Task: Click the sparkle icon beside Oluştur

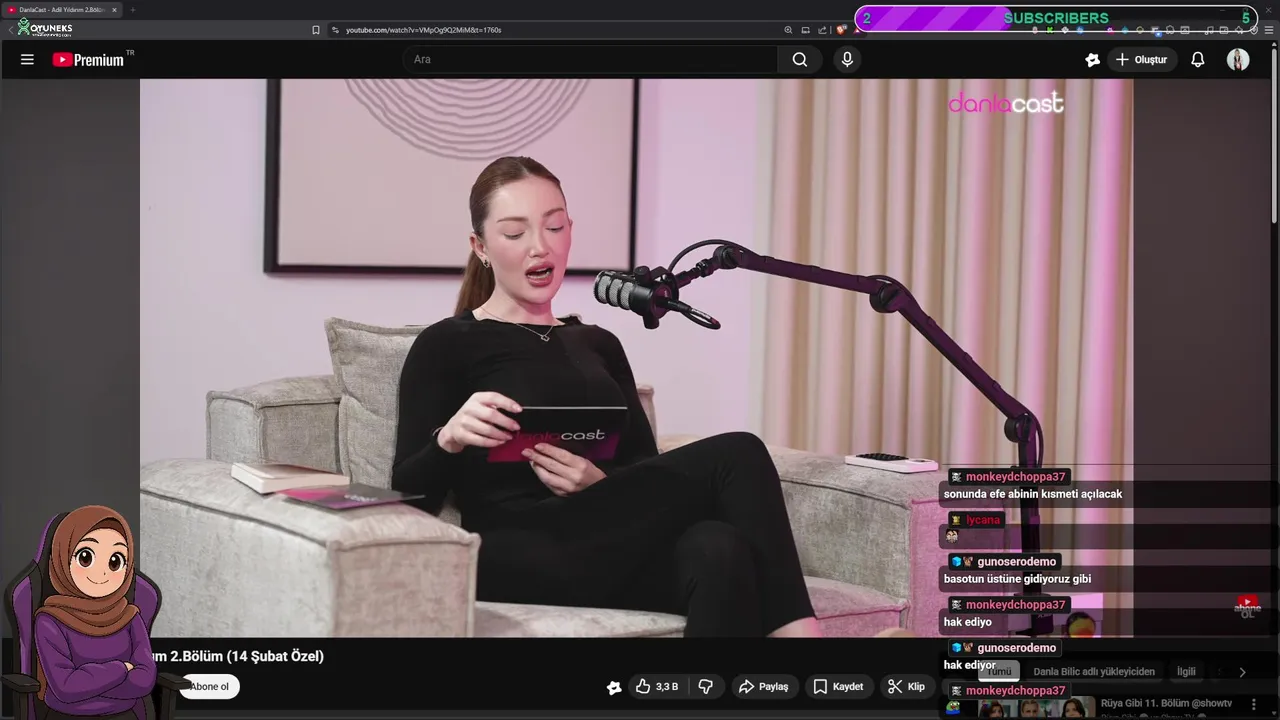Action: tap(1092, 60)
